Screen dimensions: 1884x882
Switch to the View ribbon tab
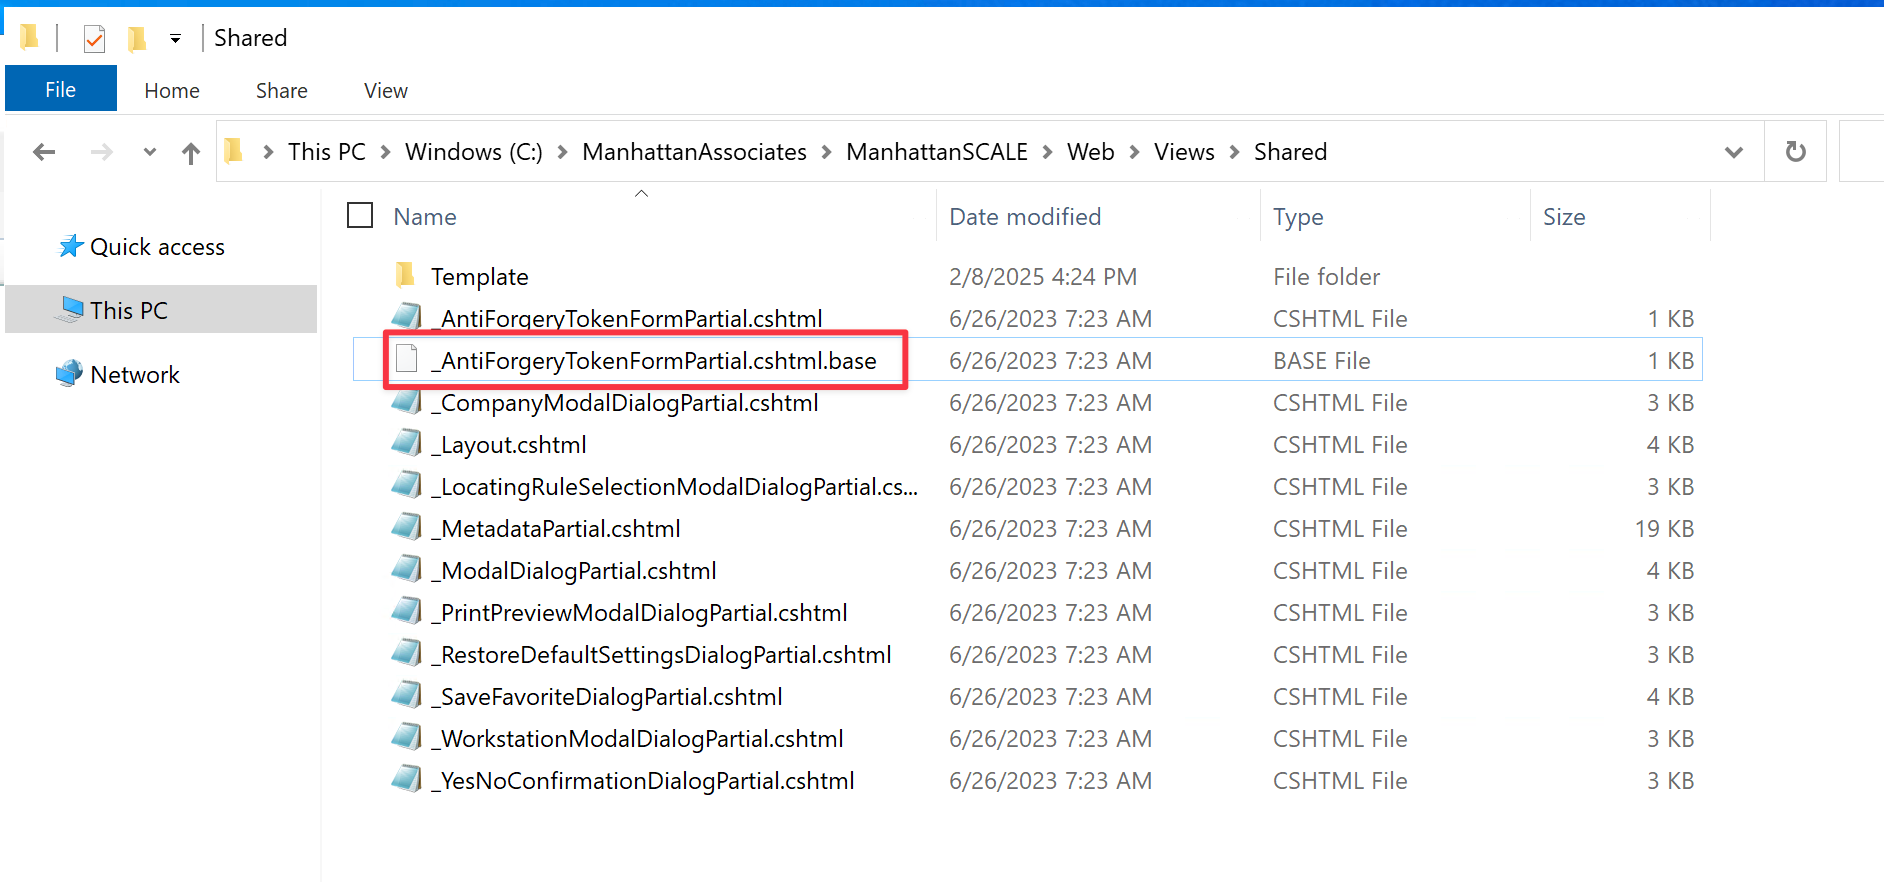pos(385,91)
